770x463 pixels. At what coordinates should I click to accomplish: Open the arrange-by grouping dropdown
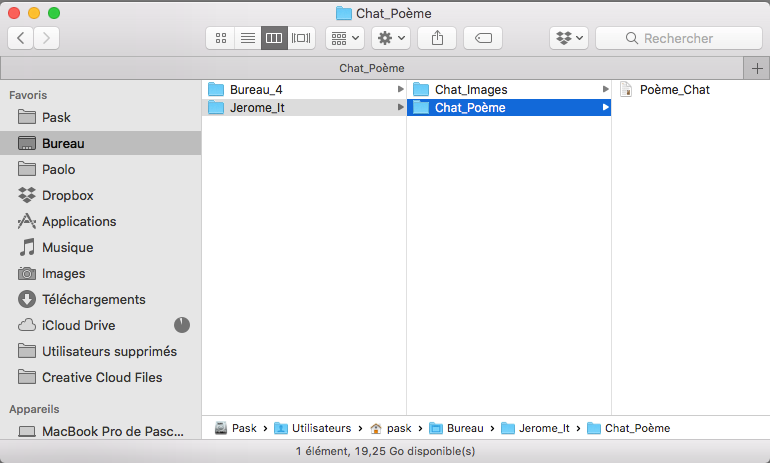pyautogui.click(x=345, y=38)
